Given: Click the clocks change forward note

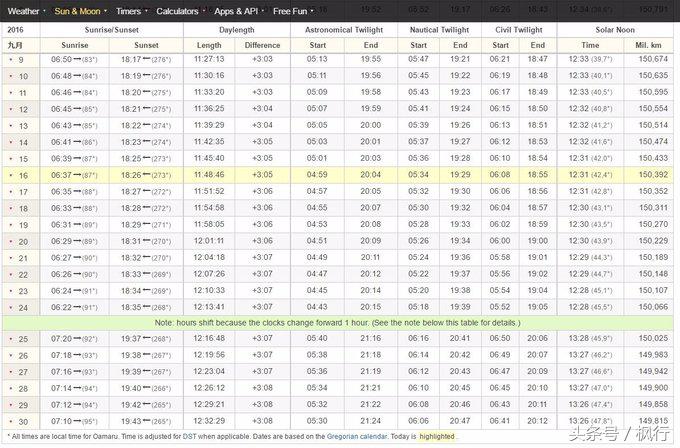Looking at the screenshot, I should pyautogui.click(x=337, y=323).
